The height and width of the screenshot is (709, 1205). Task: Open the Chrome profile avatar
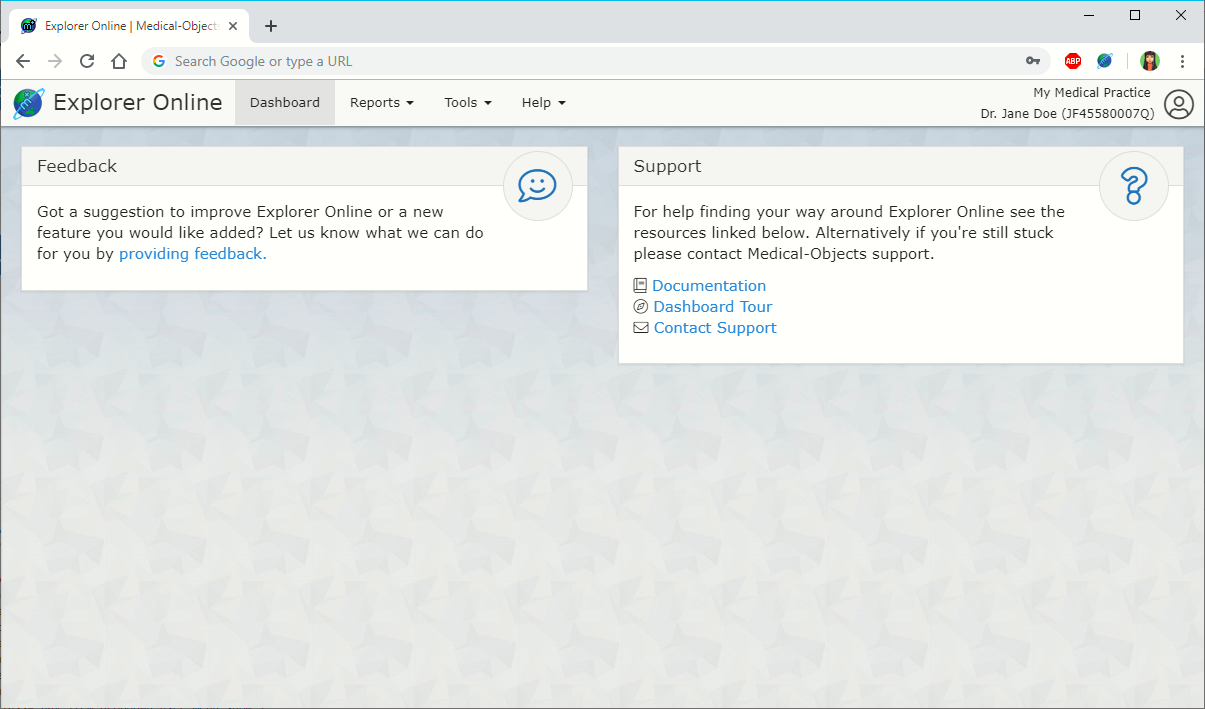tap(1150, 61)
